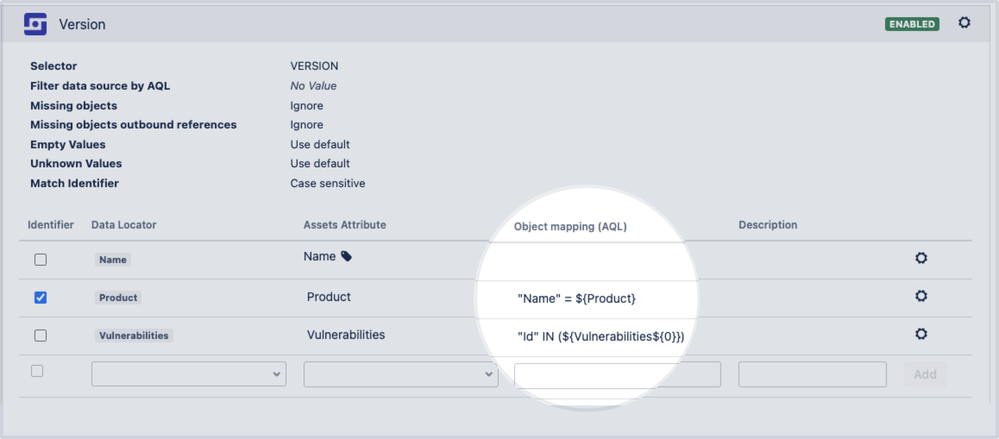Click the Filter data source by AQL label

point(100,85)
